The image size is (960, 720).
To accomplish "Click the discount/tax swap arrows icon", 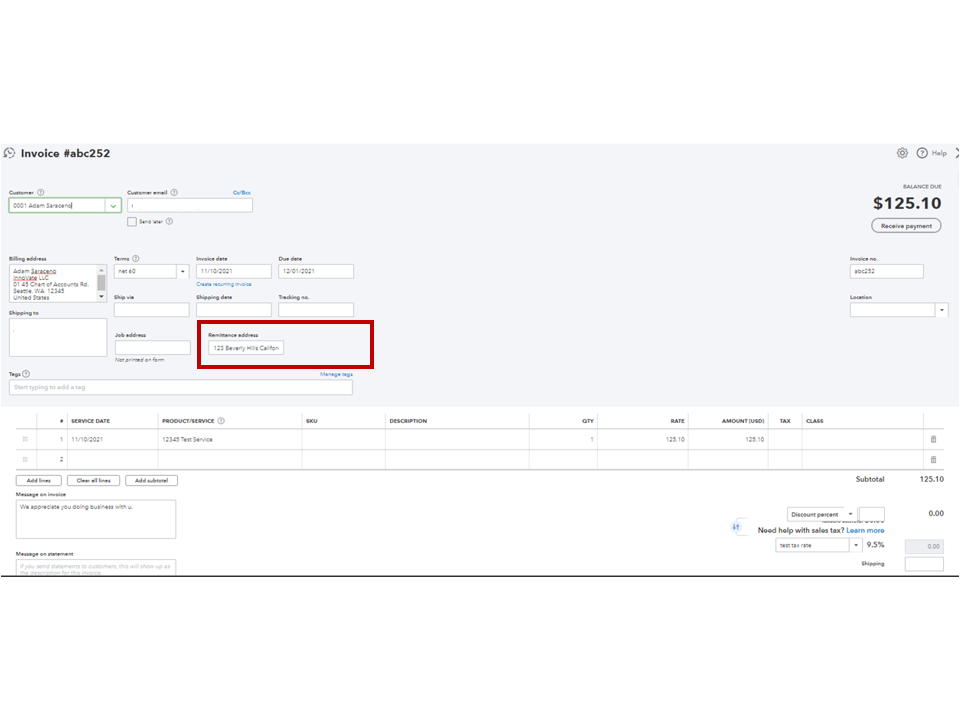I will click(736, 527).
